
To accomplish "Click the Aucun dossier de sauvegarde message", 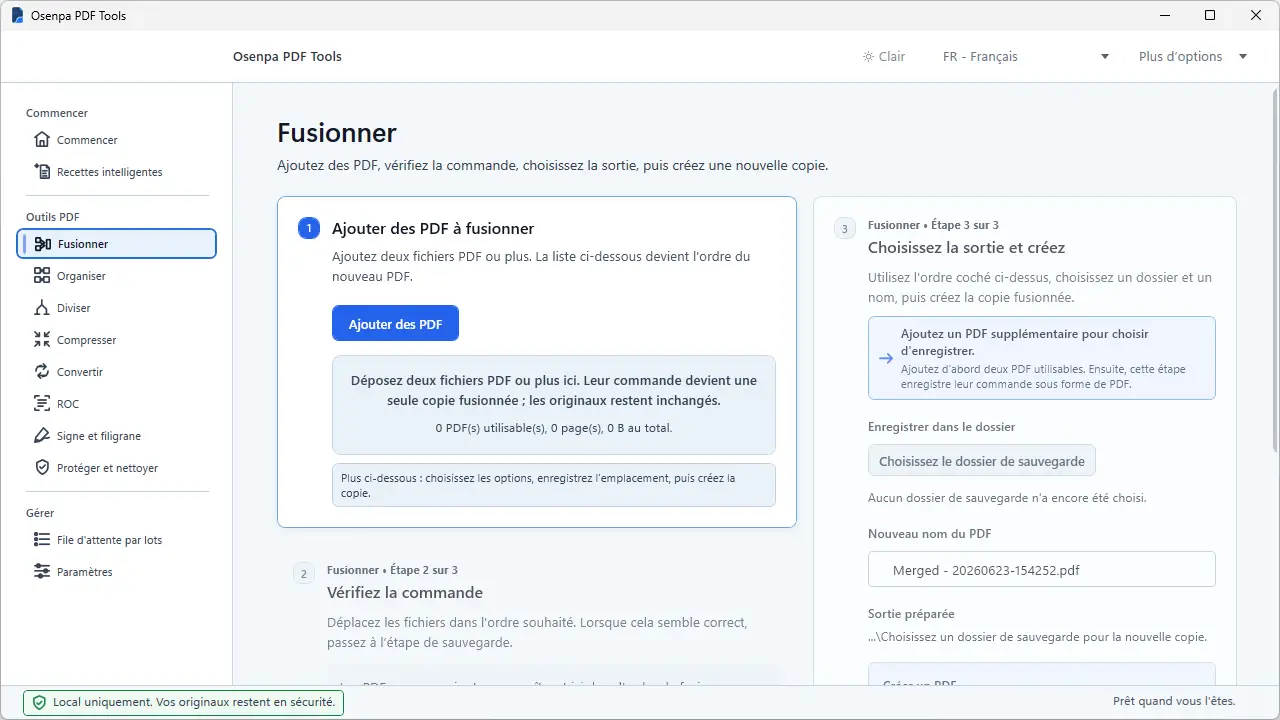I will pos(1007,498).
